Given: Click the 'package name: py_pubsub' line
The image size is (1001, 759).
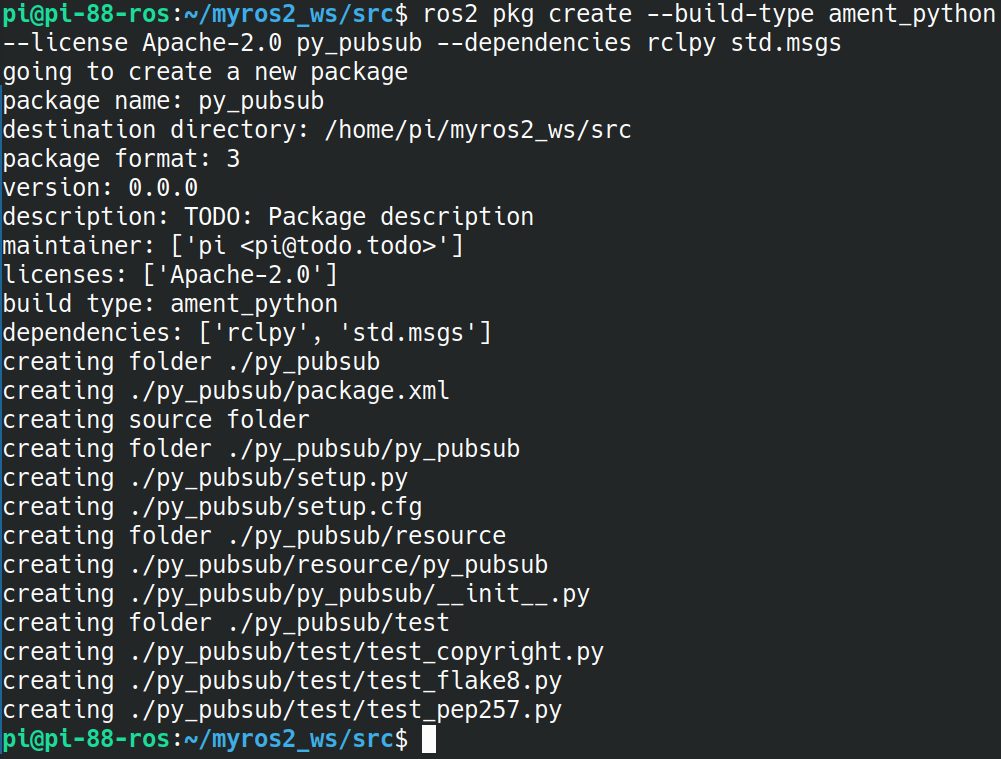Looking at the screenshot, I should coord(163,101).
